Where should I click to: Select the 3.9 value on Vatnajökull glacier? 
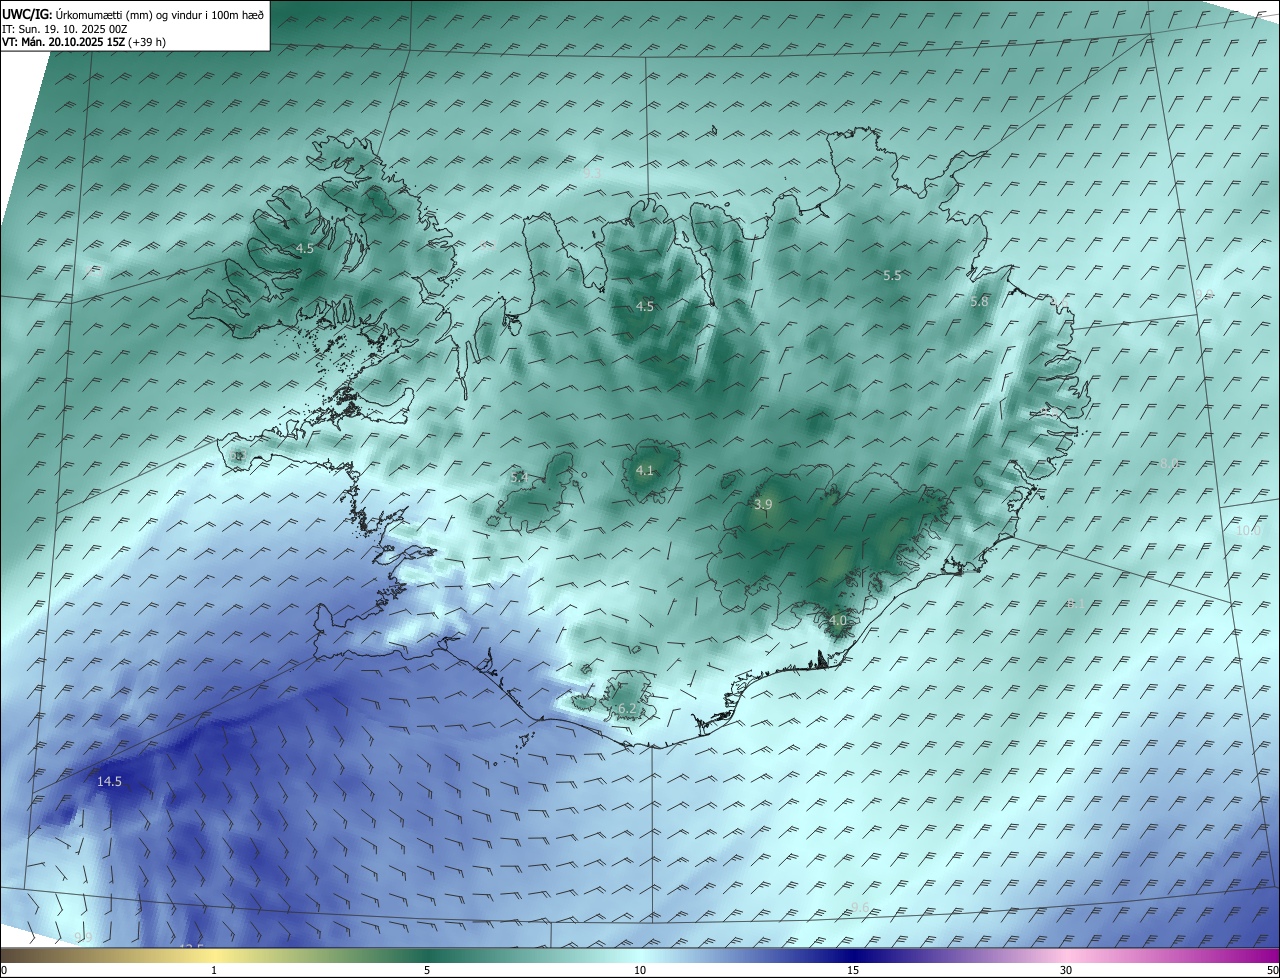763,505
